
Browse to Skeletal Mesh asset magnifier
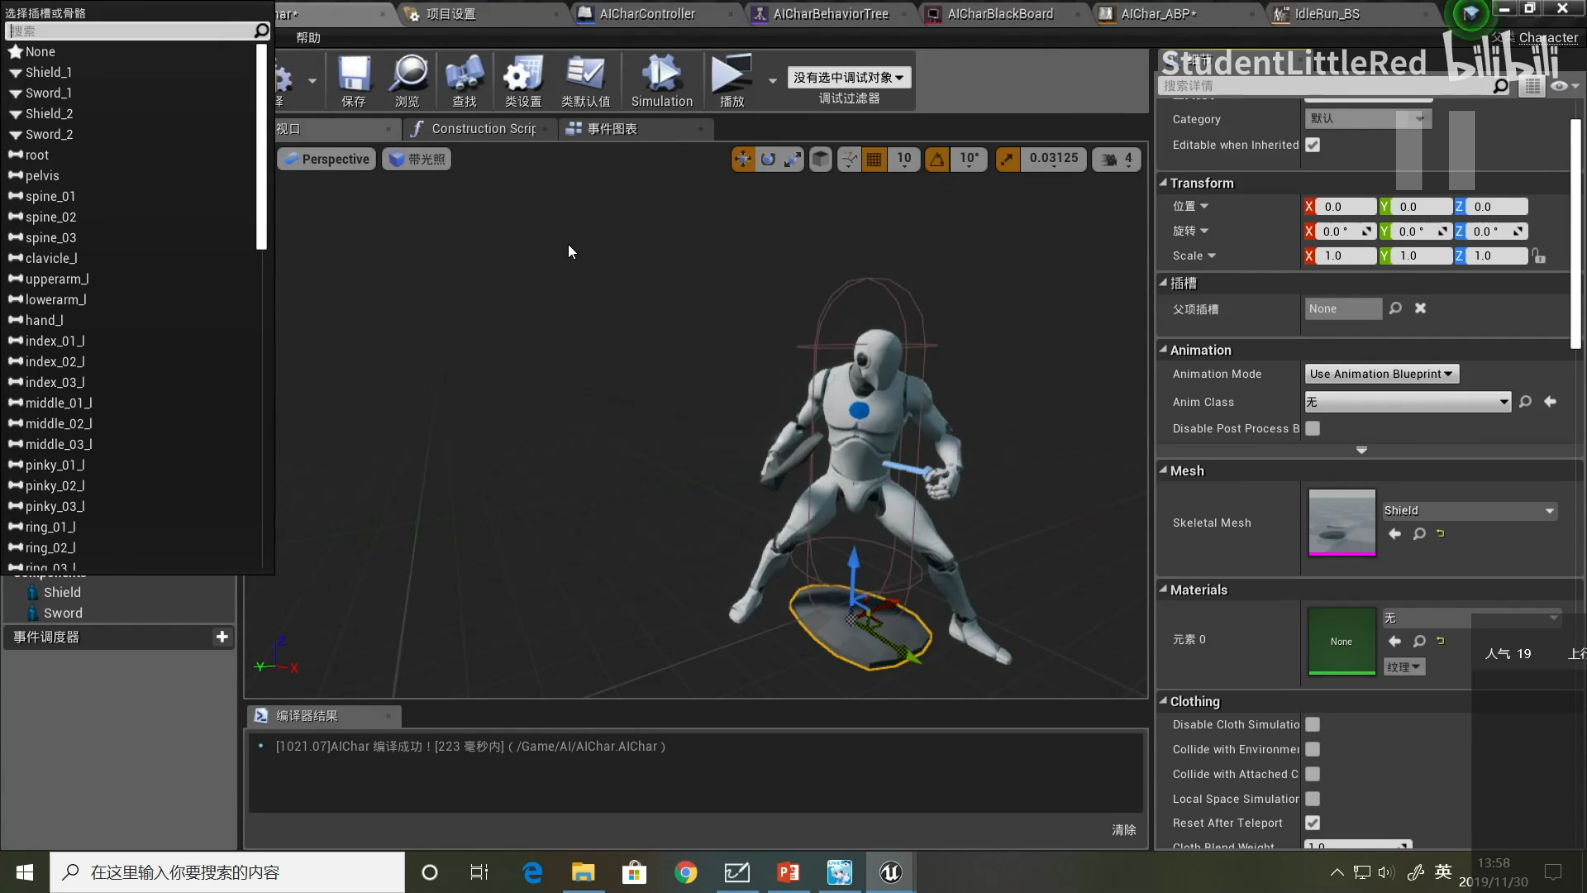[1419, 534]
